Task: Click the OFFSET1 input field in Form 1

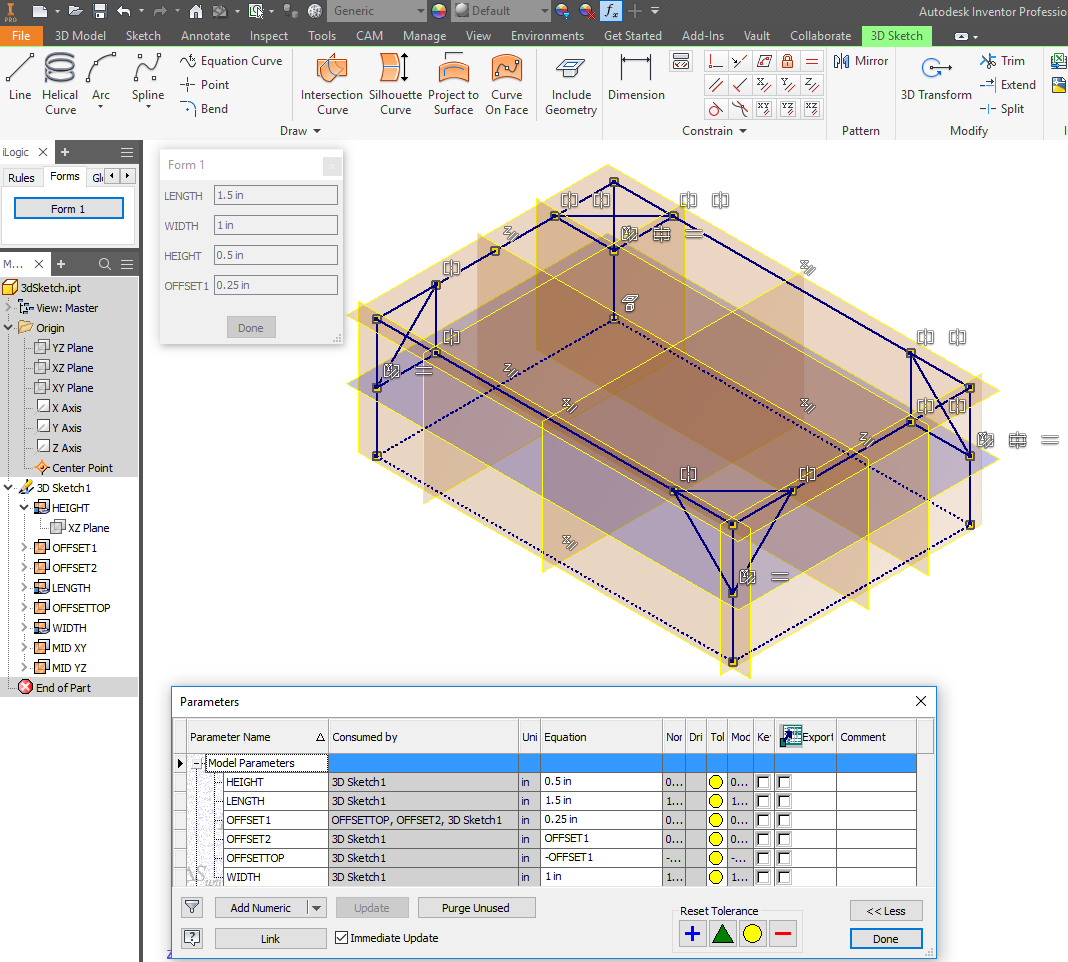Action: [276, 285]
